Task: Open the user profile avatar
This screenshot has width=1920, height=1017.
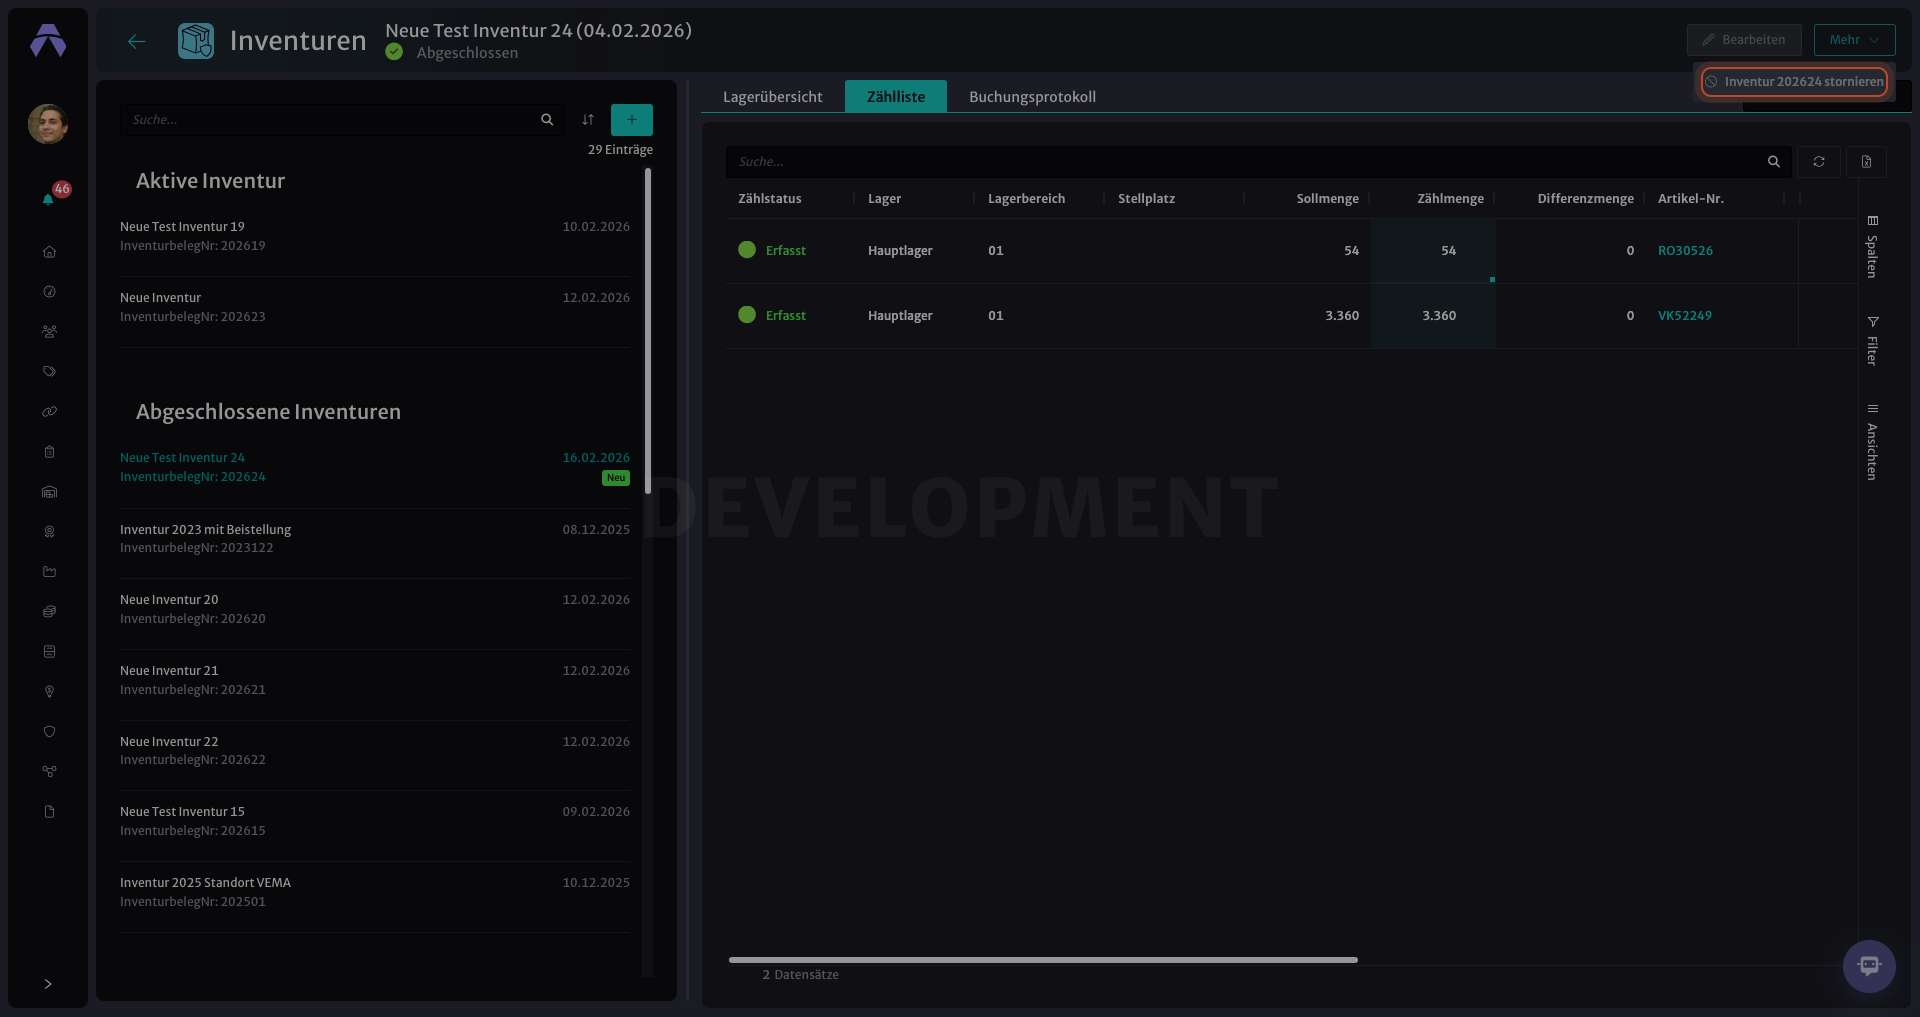Action: pos(48,124)
